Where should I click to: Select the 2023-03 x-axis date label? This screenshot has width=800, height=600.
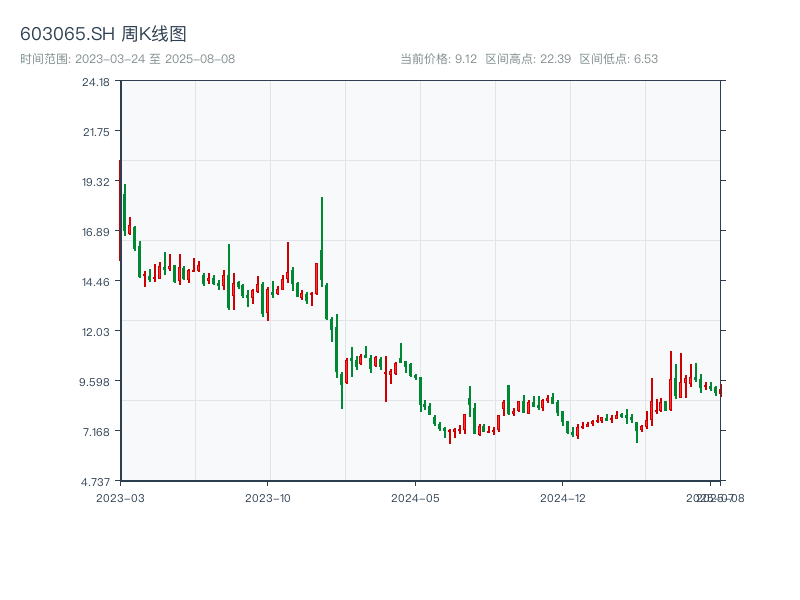coord(120,497)
